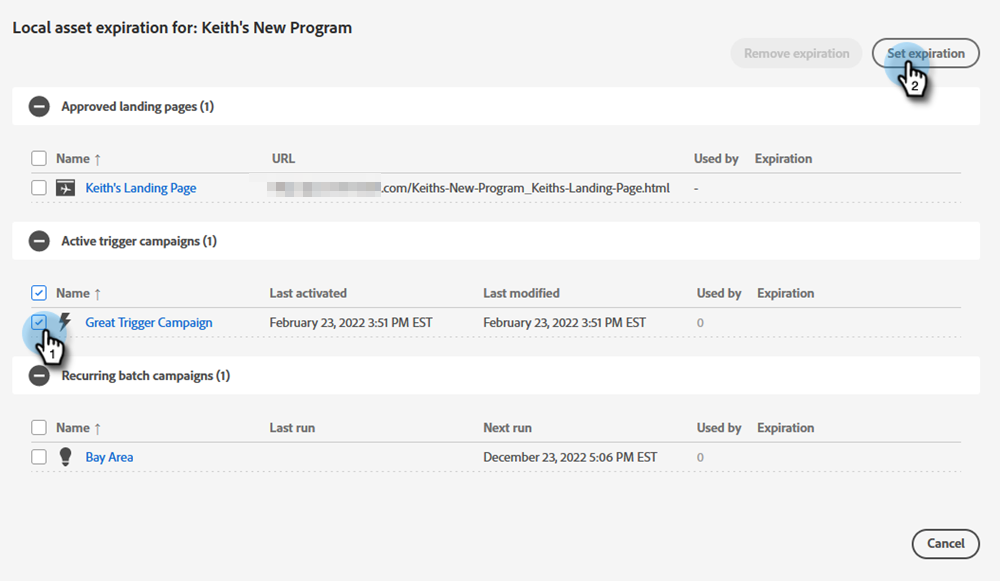Click the Set expiration button
The width and height of the screenshot is (1000, 581).
(x=925, y=54)
